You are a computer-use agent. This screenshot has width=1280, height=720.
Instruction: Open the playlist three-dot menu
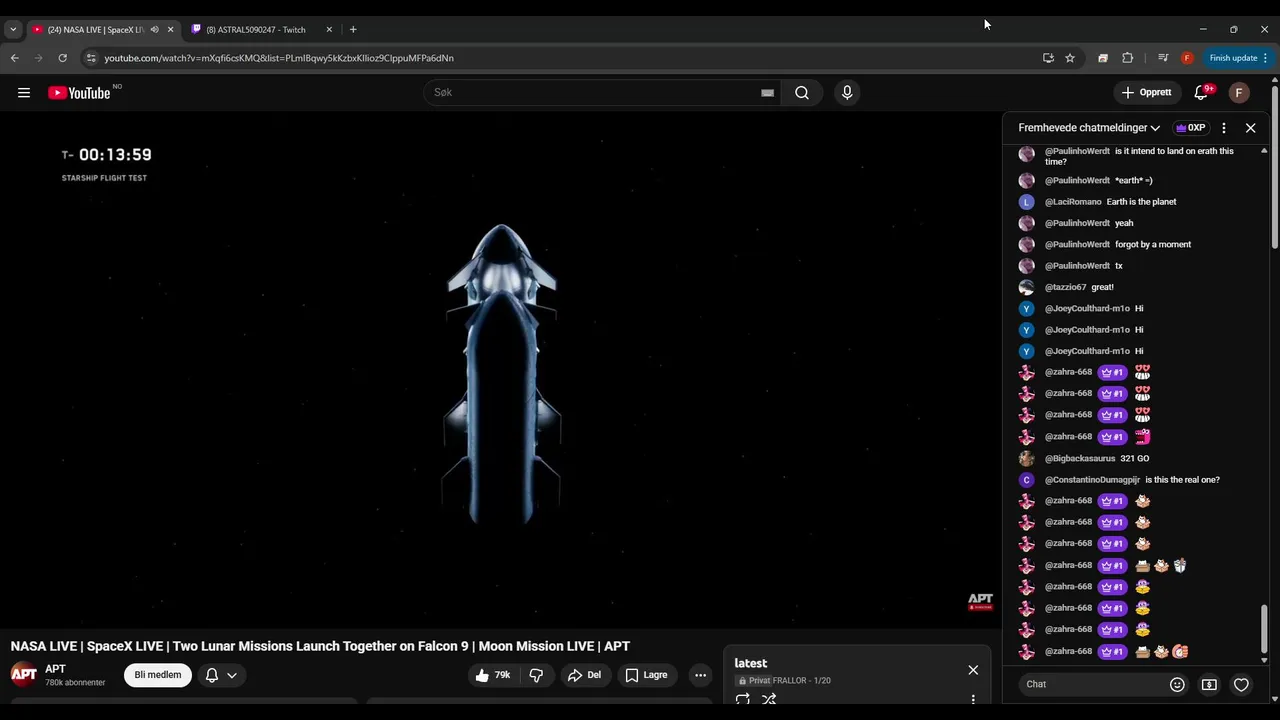point(973,699)
